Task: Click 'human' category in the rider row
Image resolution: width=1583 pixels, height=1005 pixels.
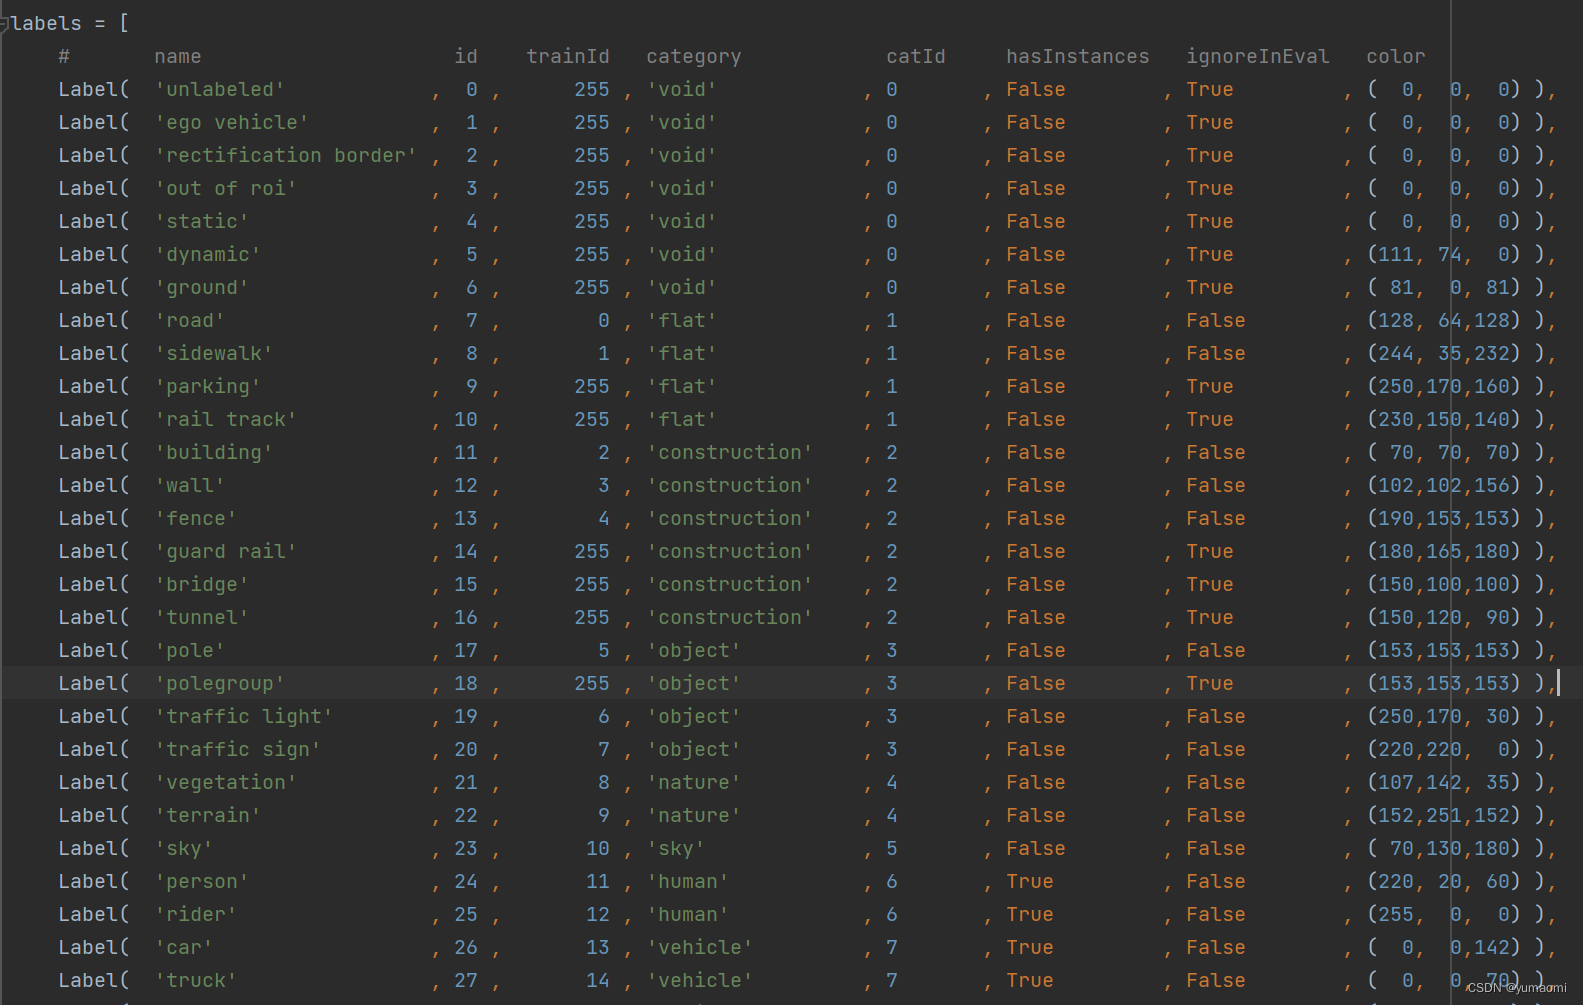Action: click(688, 915)
